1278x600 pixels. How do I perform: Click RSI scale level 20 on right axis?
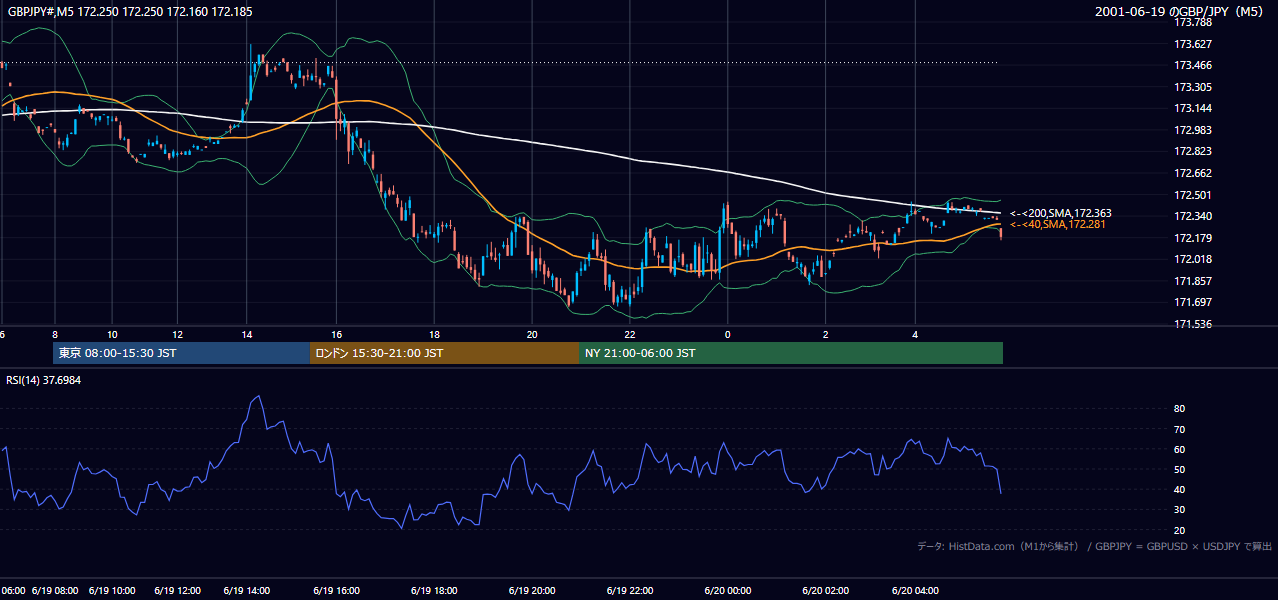click(1179, 530)
